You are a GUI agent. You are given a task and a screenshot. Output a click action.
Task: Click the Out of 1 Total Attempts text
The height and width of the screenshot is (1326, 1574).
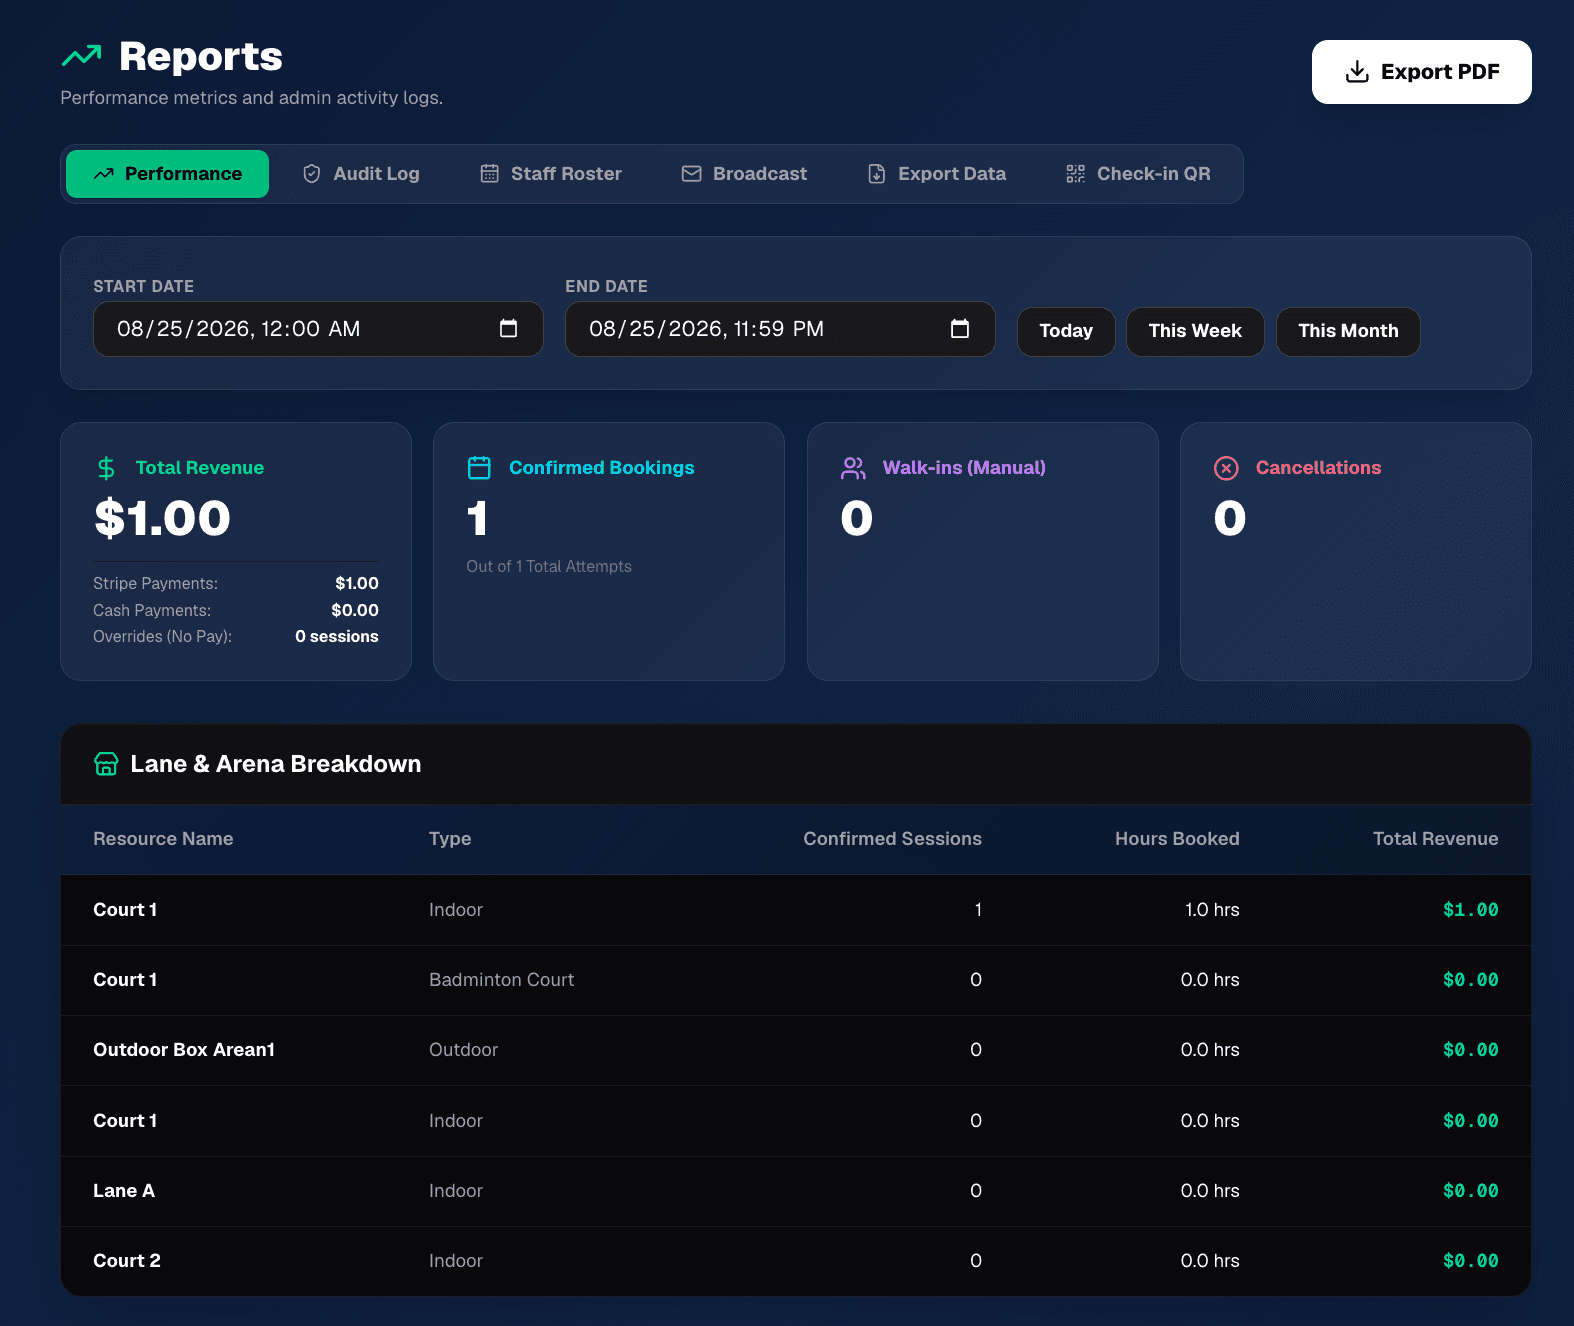[x=549, y=566]
